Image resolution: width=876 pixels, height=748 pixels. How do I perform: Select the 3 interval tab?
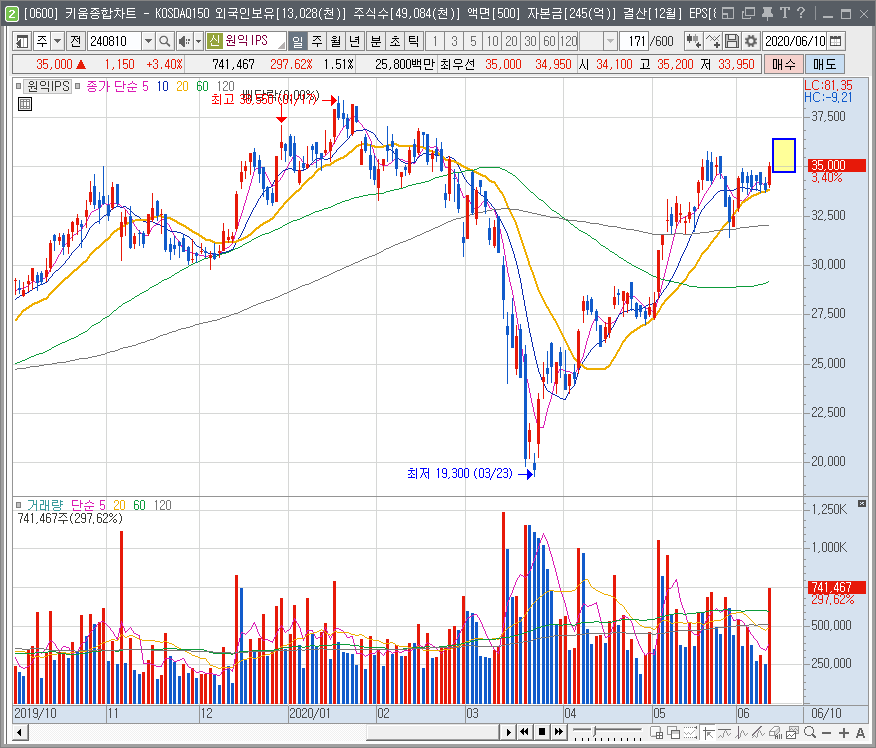click(x=454, y=41)
